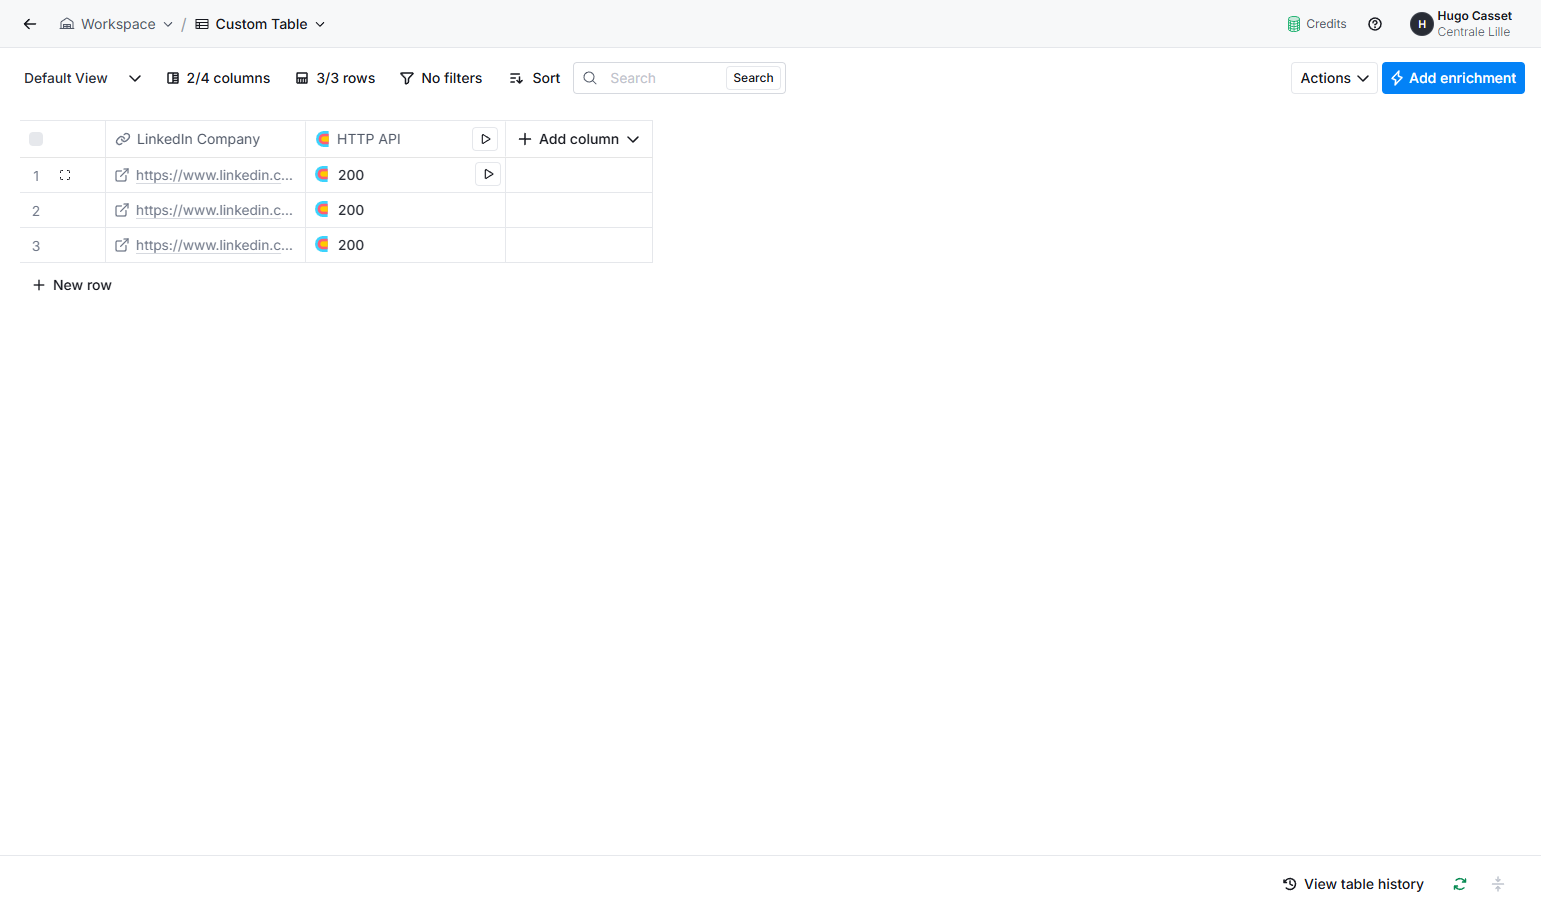Open the Add column dropdown
1541x911 pixels.
coord(579,139)
